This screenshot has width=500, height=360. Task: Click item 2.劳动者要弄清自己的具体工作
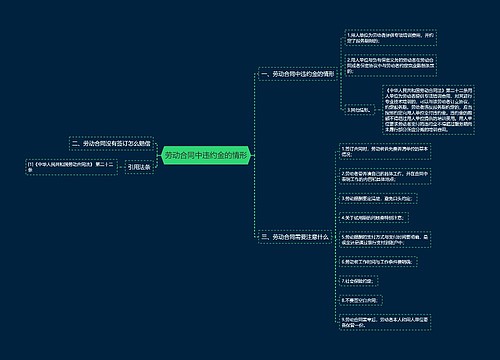[x=385, y=176]
